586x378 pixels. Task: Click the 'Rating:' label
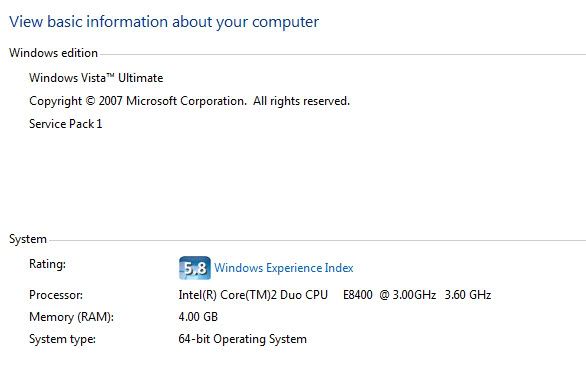47,264
